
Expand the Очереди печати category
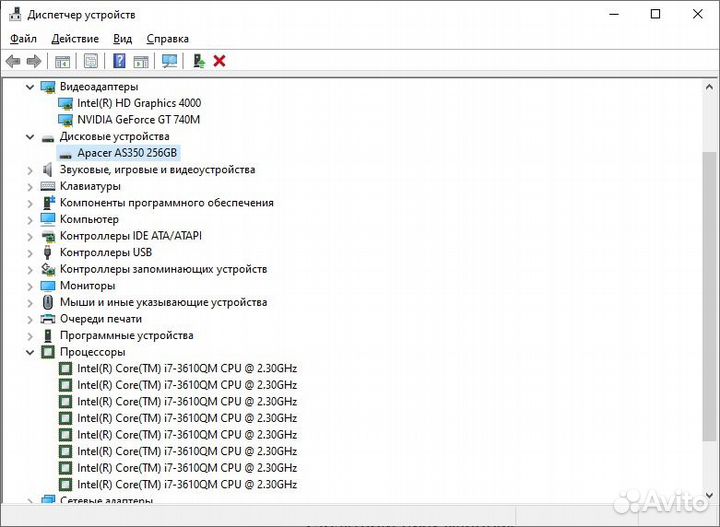30,319
